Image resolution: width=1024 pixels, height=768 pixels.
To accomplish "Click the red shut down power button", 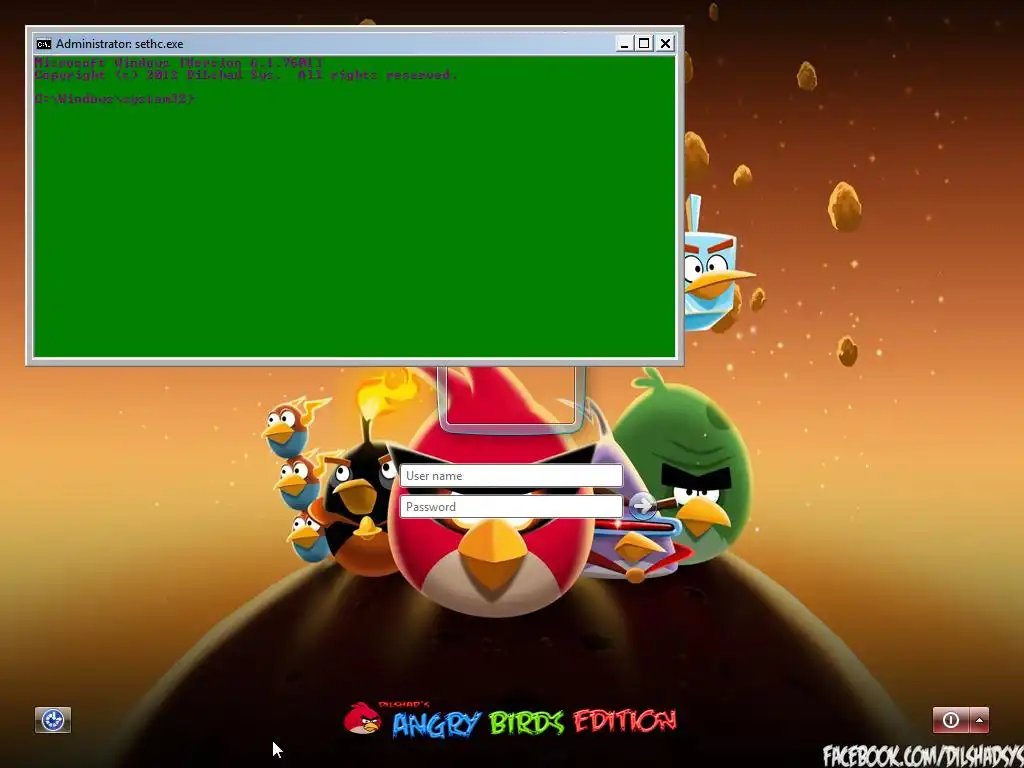I will coord(951,720).
